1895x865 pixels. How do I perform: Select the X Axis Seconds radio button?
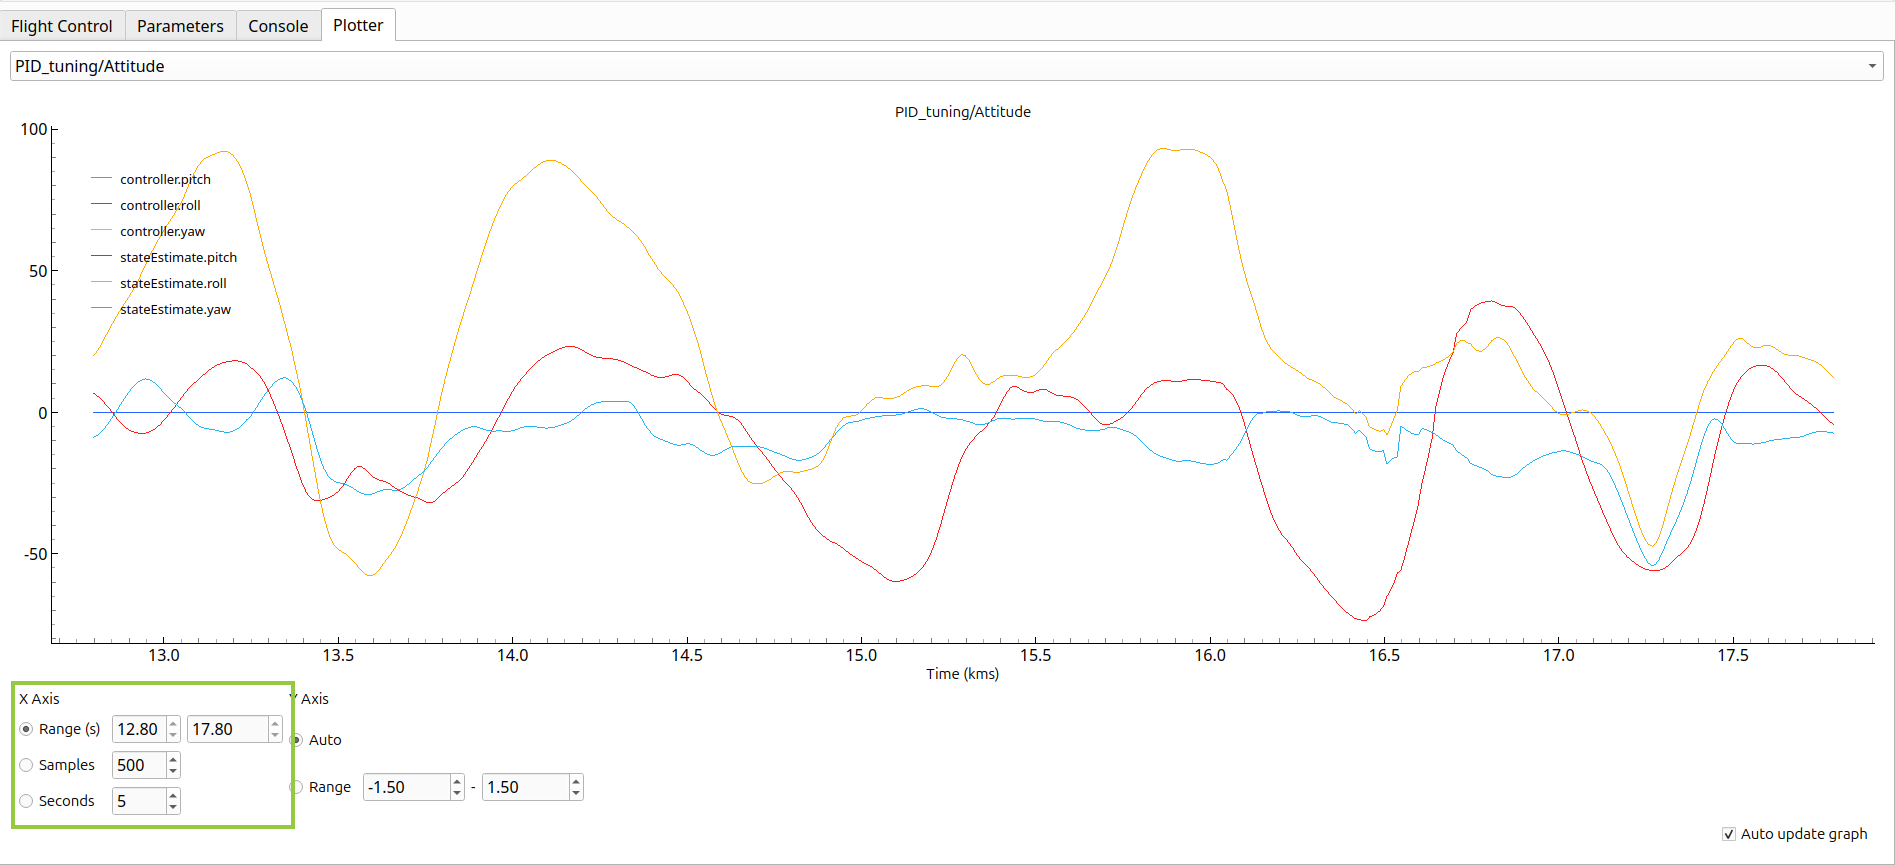(27, 801)
